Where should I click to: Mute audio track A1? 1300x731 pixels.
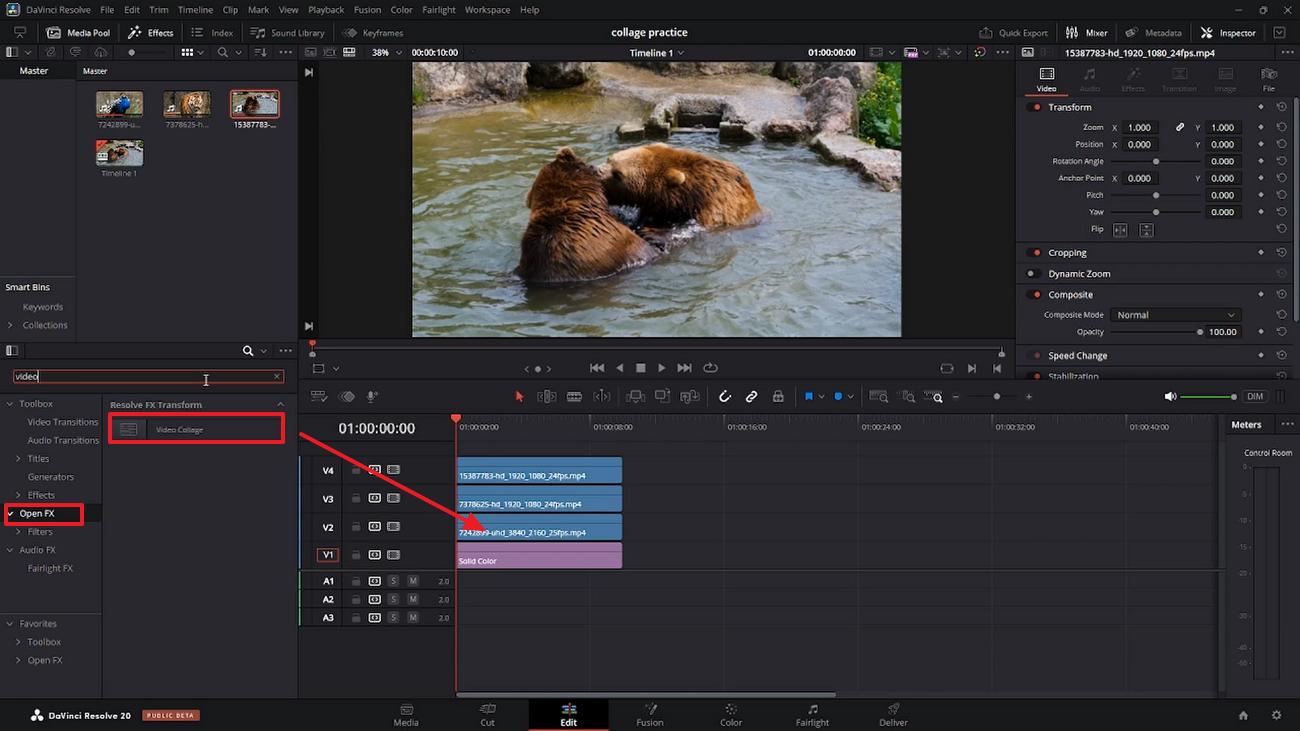412,581
